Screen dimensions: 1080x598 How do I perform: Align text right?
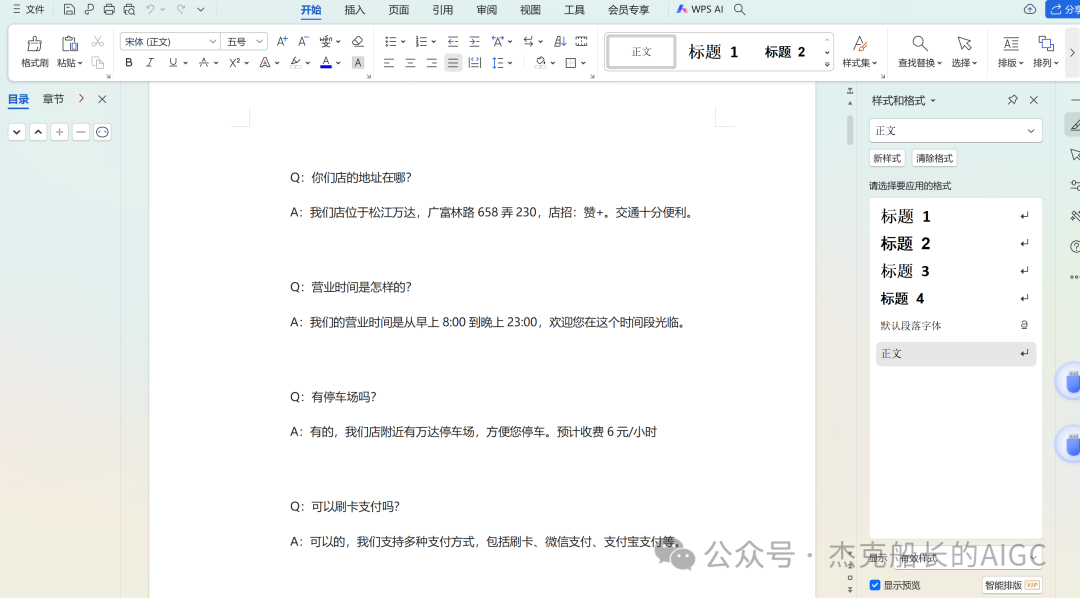point(432,63)
